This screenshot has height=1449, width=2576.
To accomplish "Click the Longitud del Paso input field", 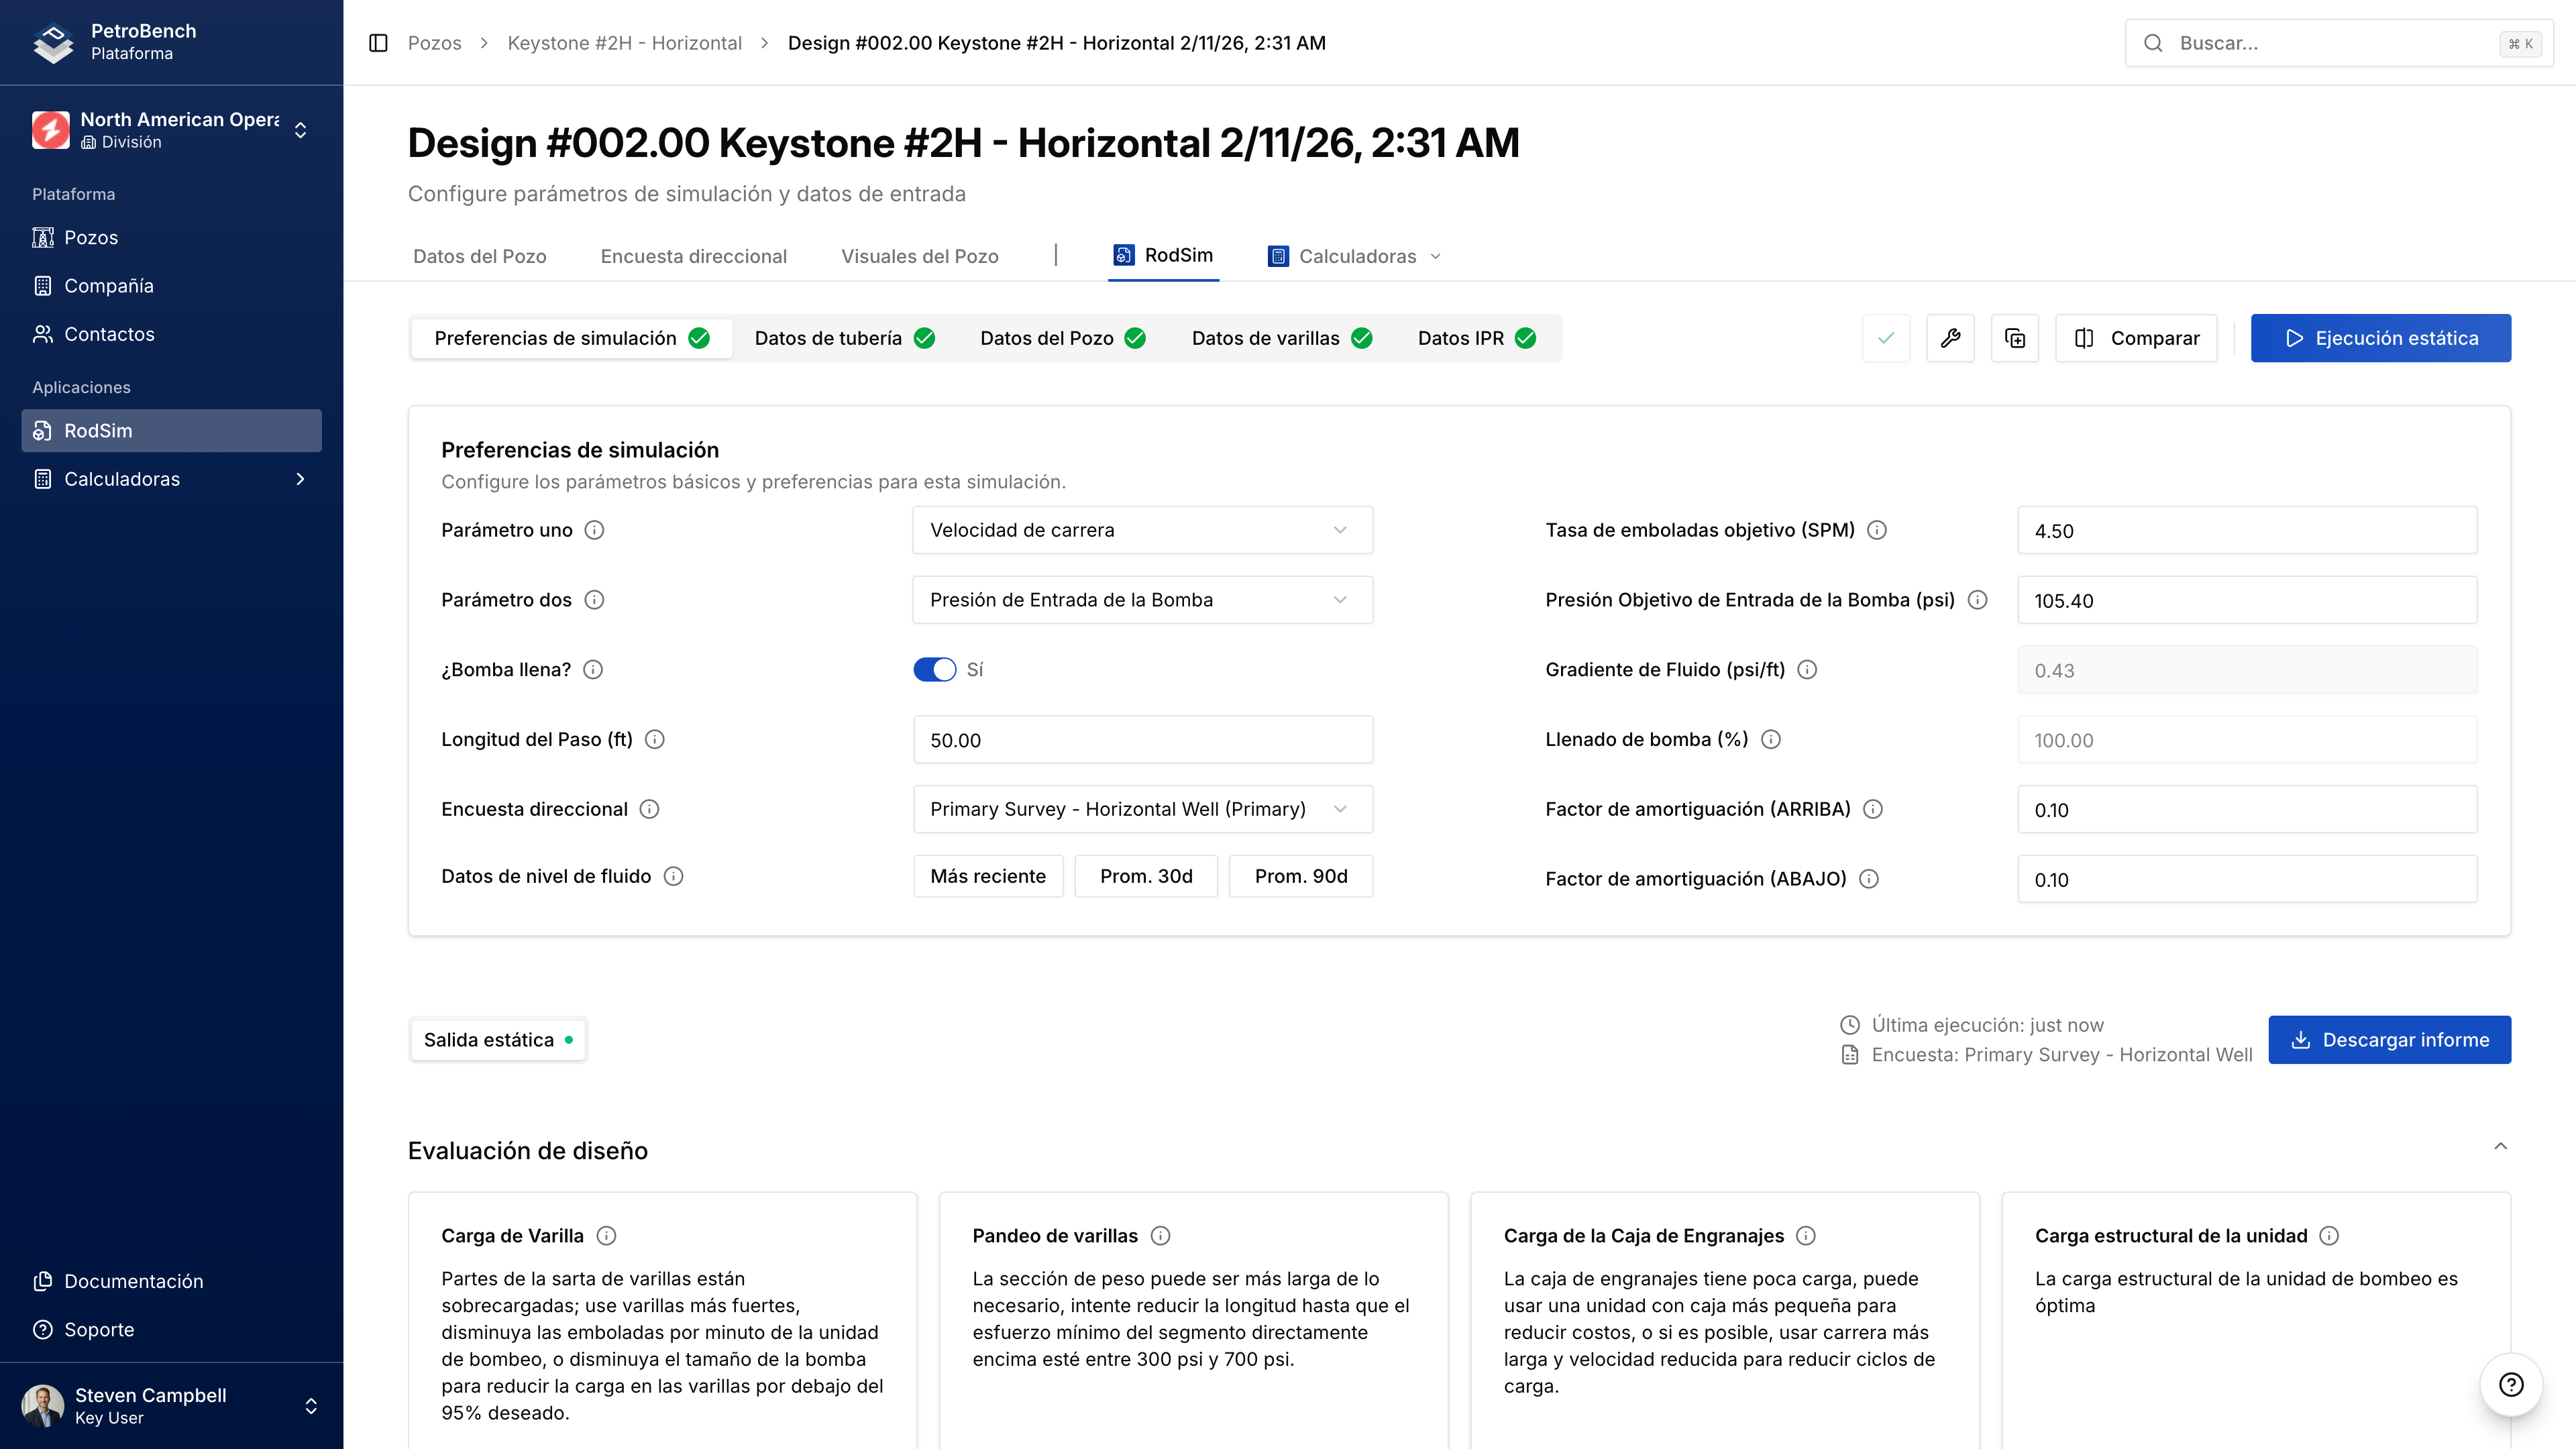I will [x=1142, y=740].
